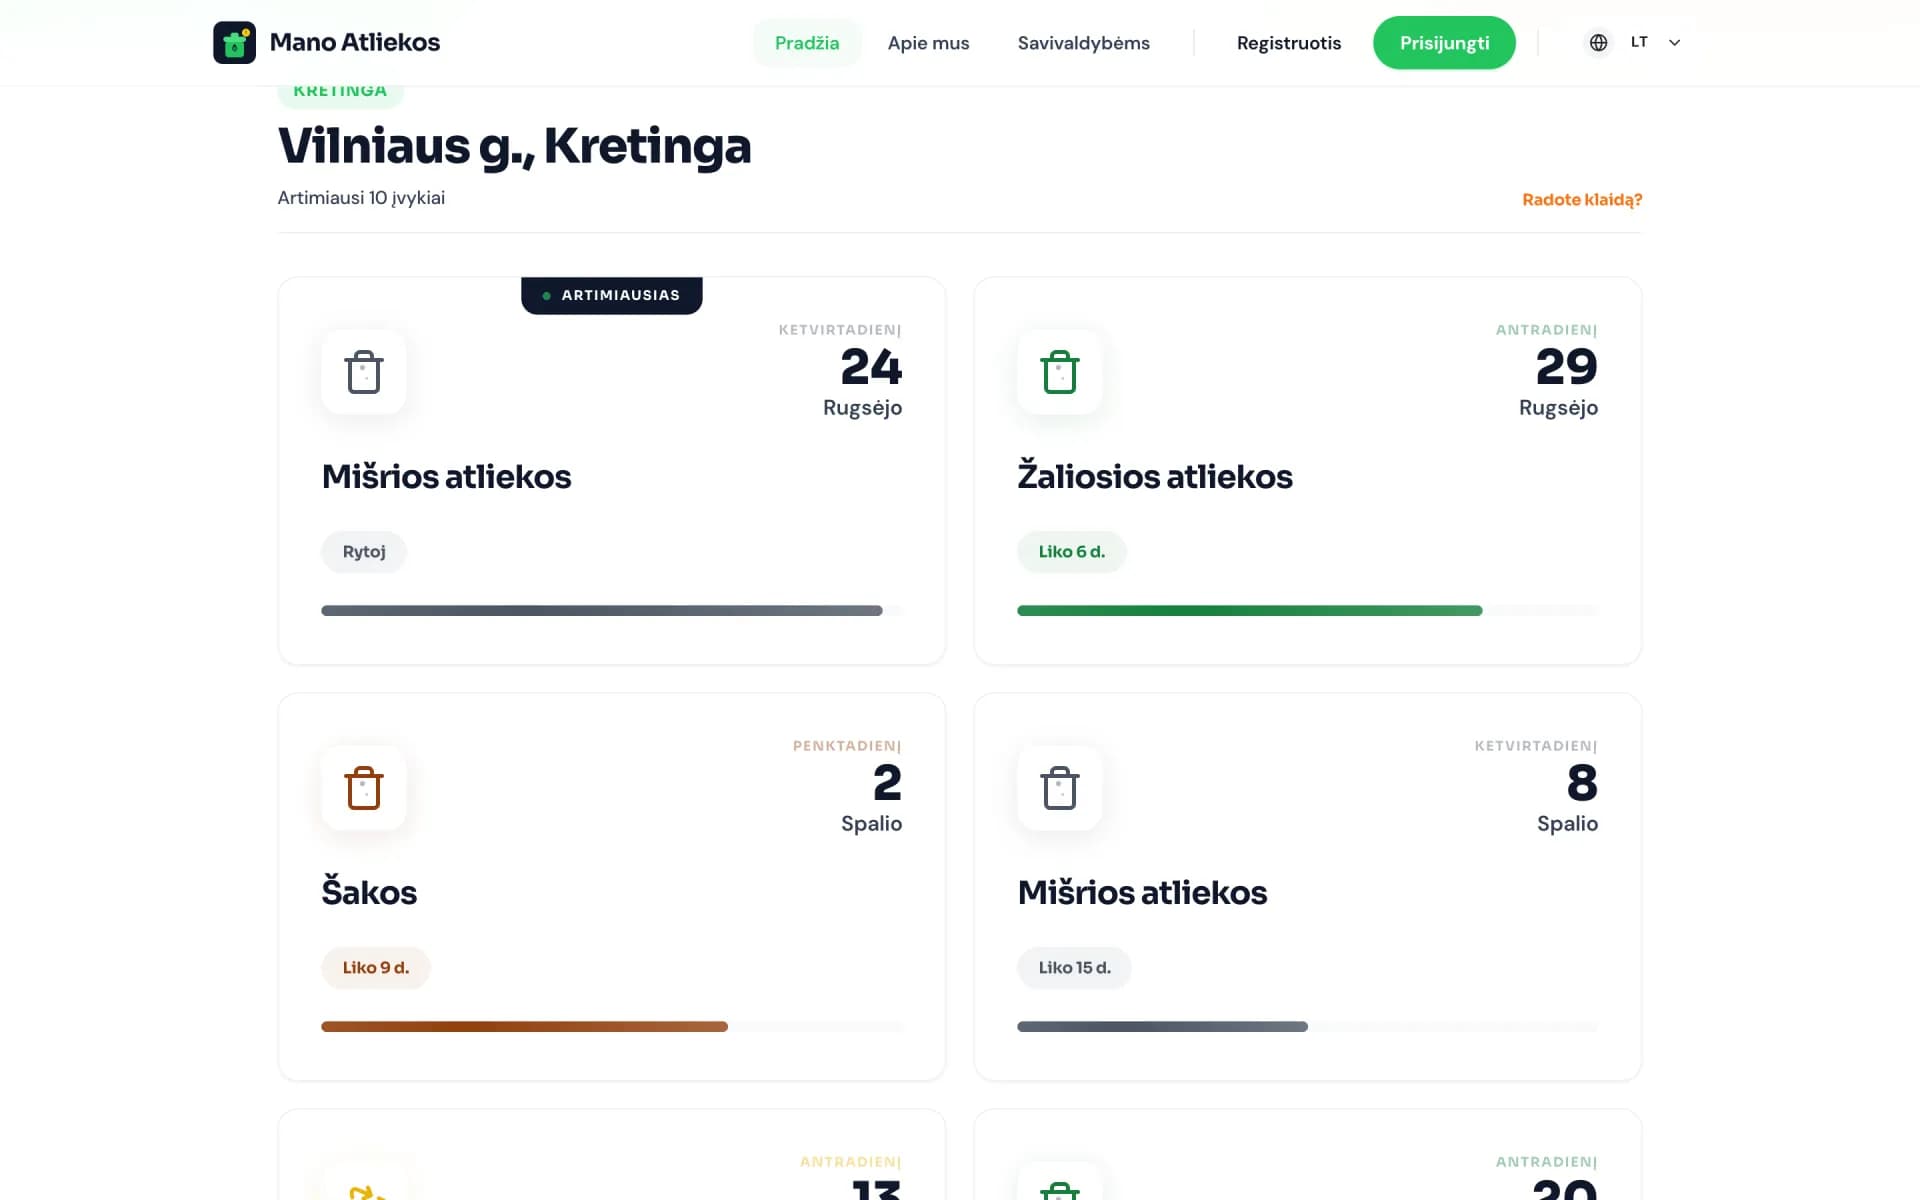Open the Pradžia nav item
Screen dimensions: 1920x1200
tap(807, 43)
